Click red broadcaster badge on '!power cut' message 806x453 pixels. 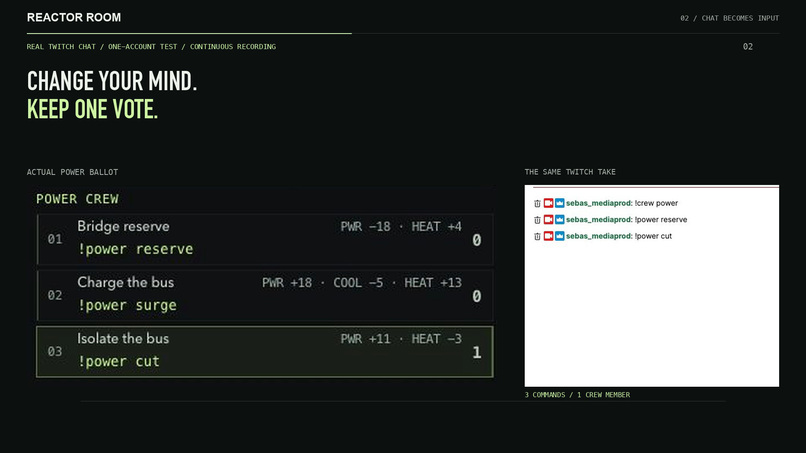pos(548,236)
